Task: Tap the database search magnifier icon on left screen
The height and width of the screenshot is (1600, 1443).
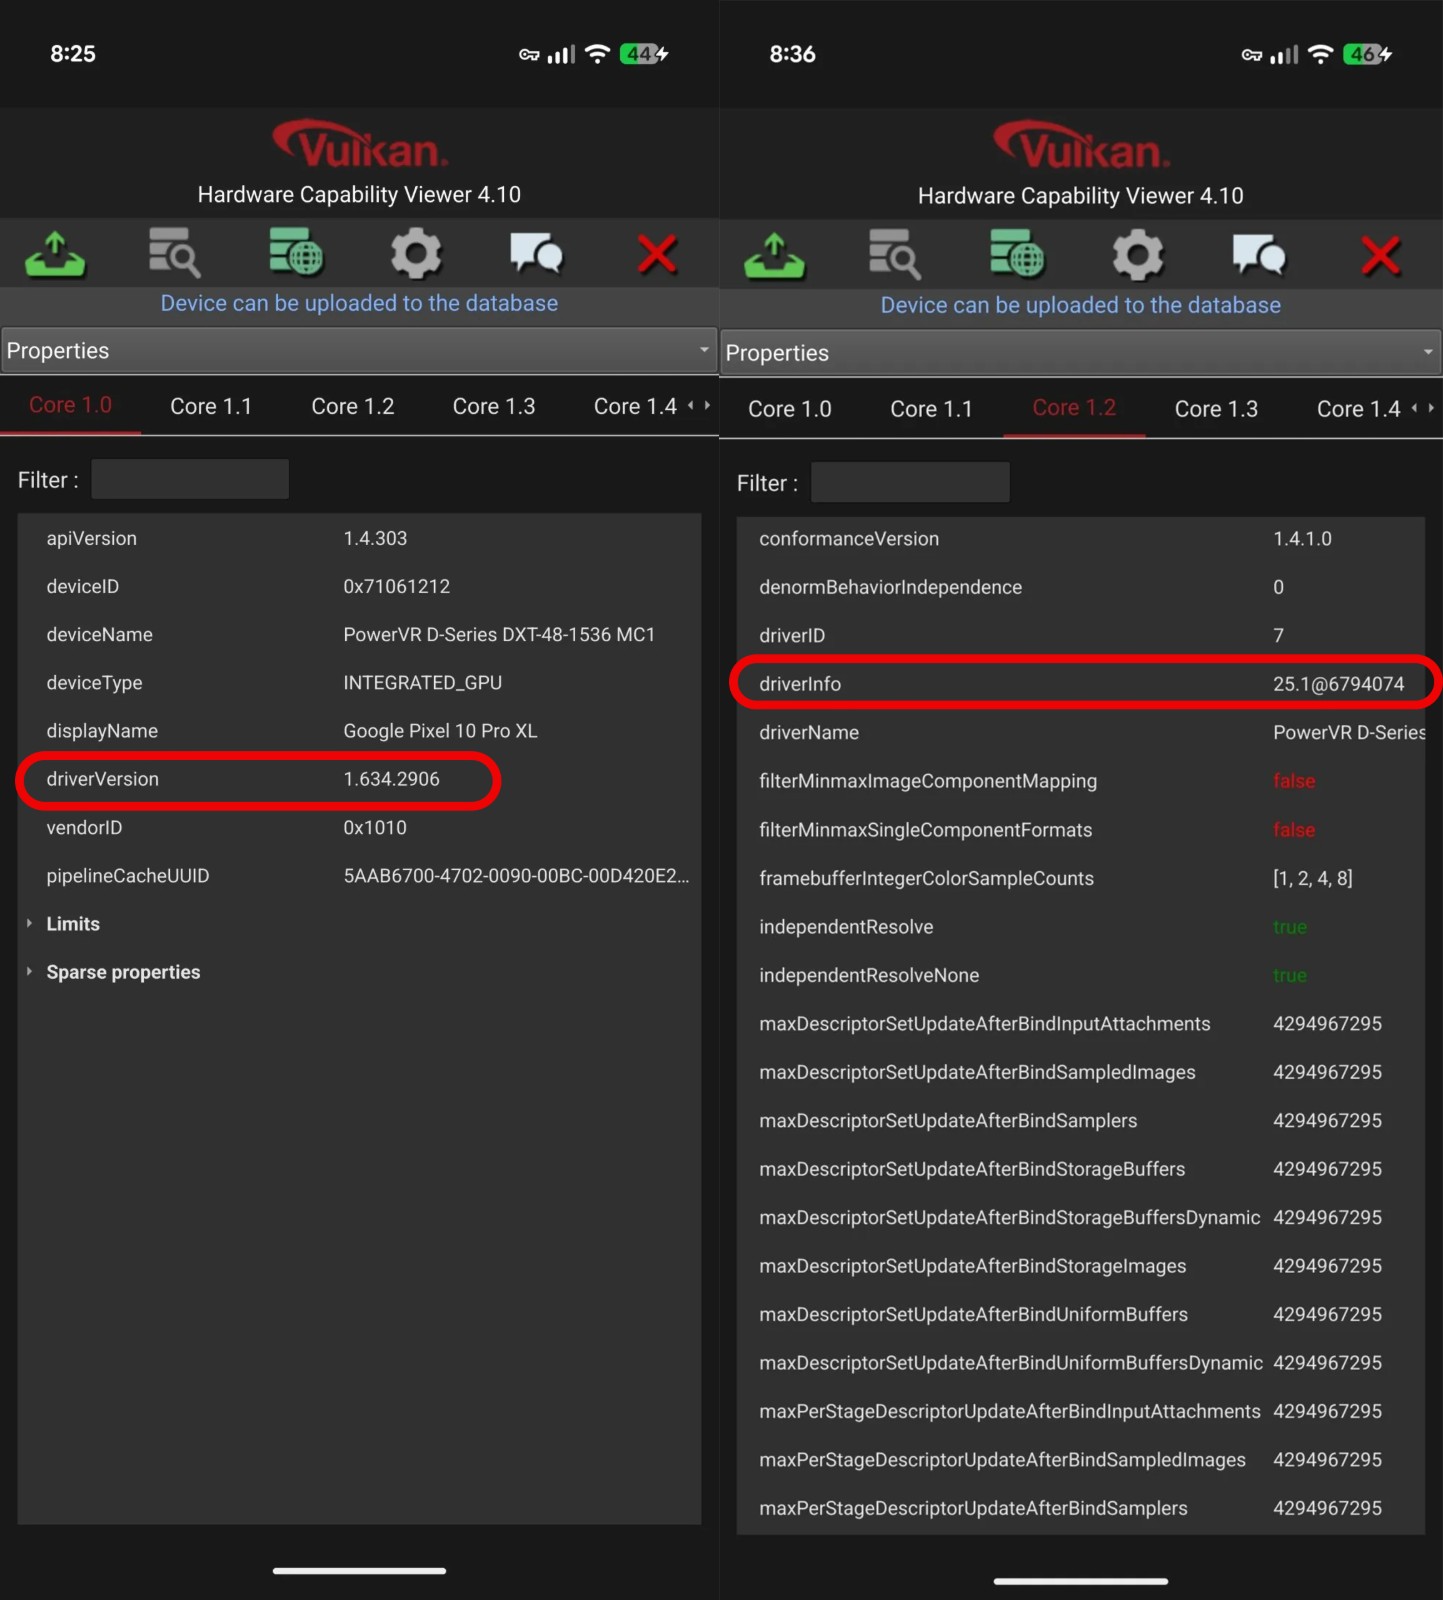Action: [174, 254]
